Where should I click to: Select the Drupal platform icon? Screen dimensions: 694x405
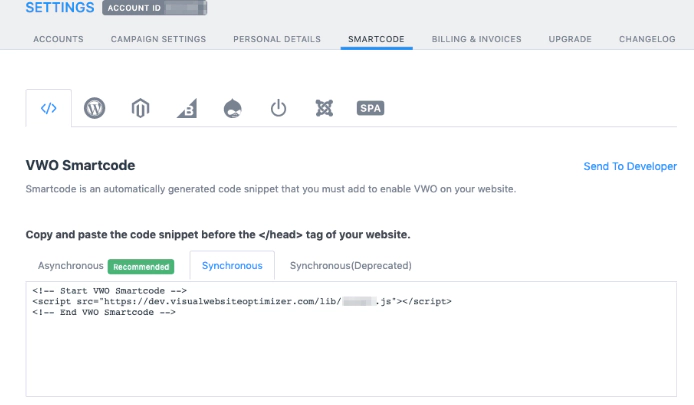tap(232, 109)
